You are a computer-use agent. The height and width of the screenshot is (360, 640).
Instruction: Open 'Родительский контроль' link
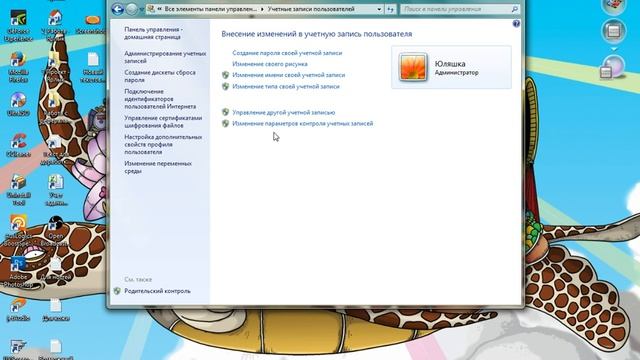tap(157, 291)
